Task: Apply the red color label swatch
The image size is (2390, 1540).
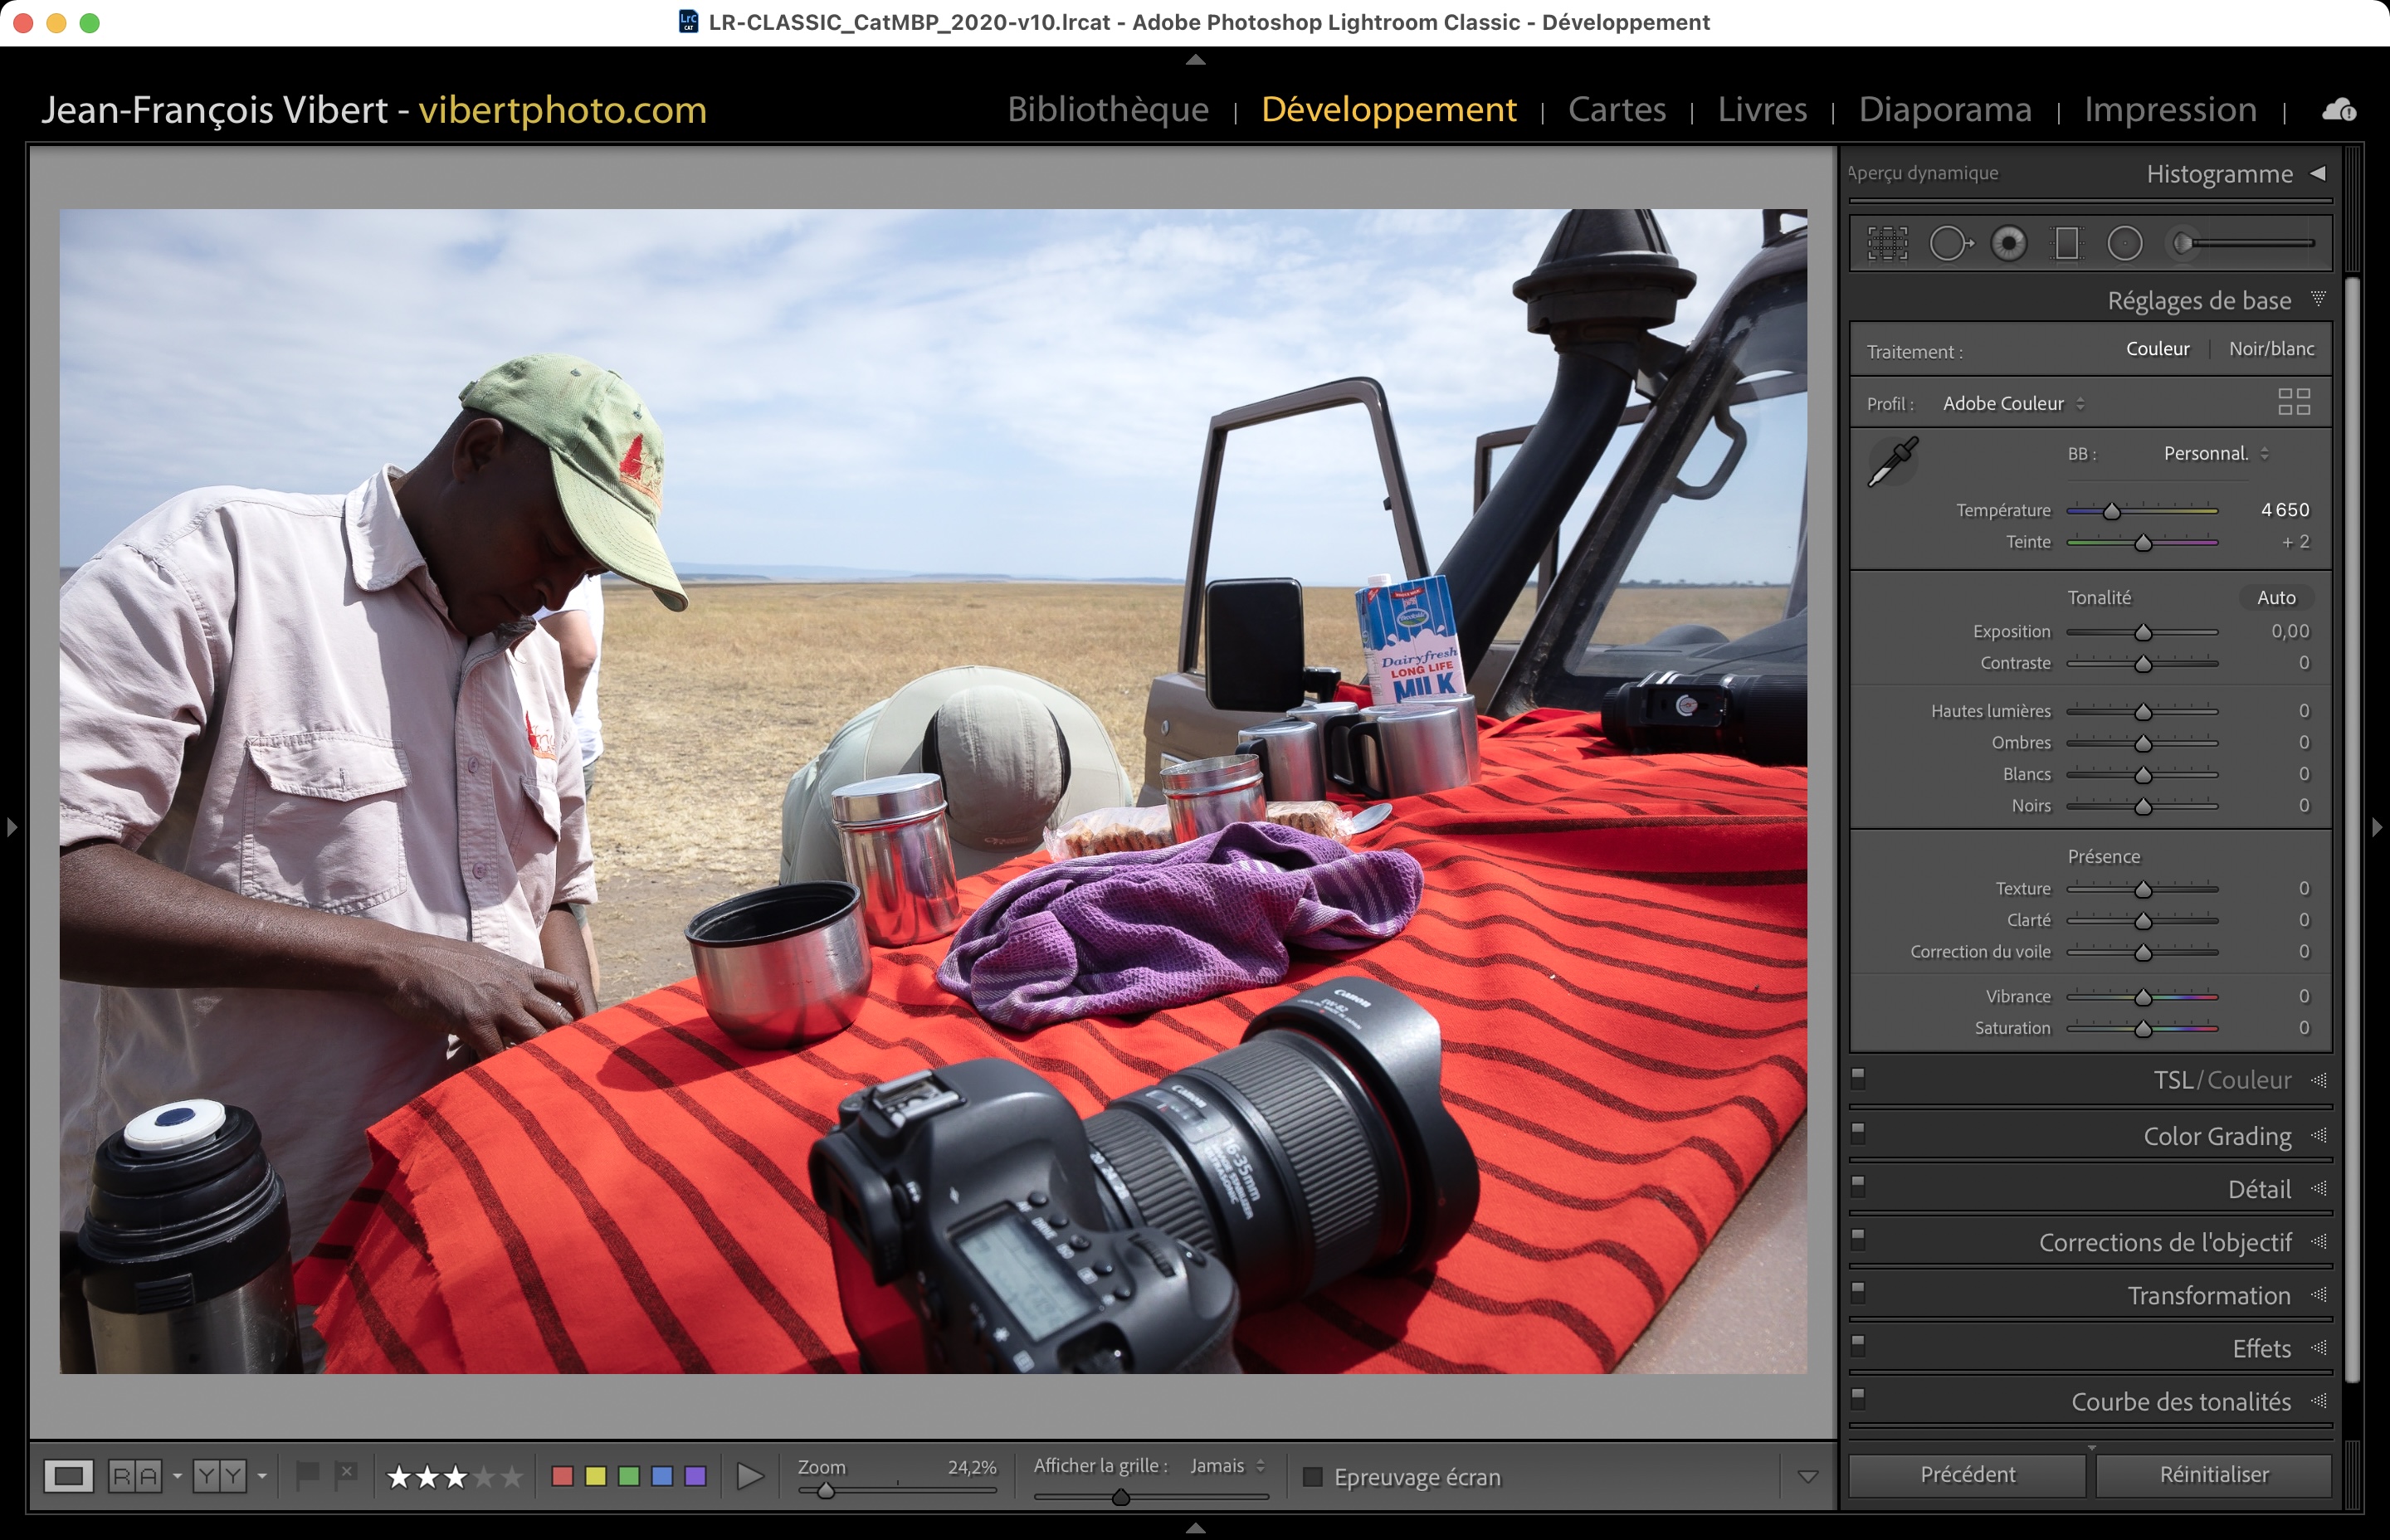Action: (562, 1477)
